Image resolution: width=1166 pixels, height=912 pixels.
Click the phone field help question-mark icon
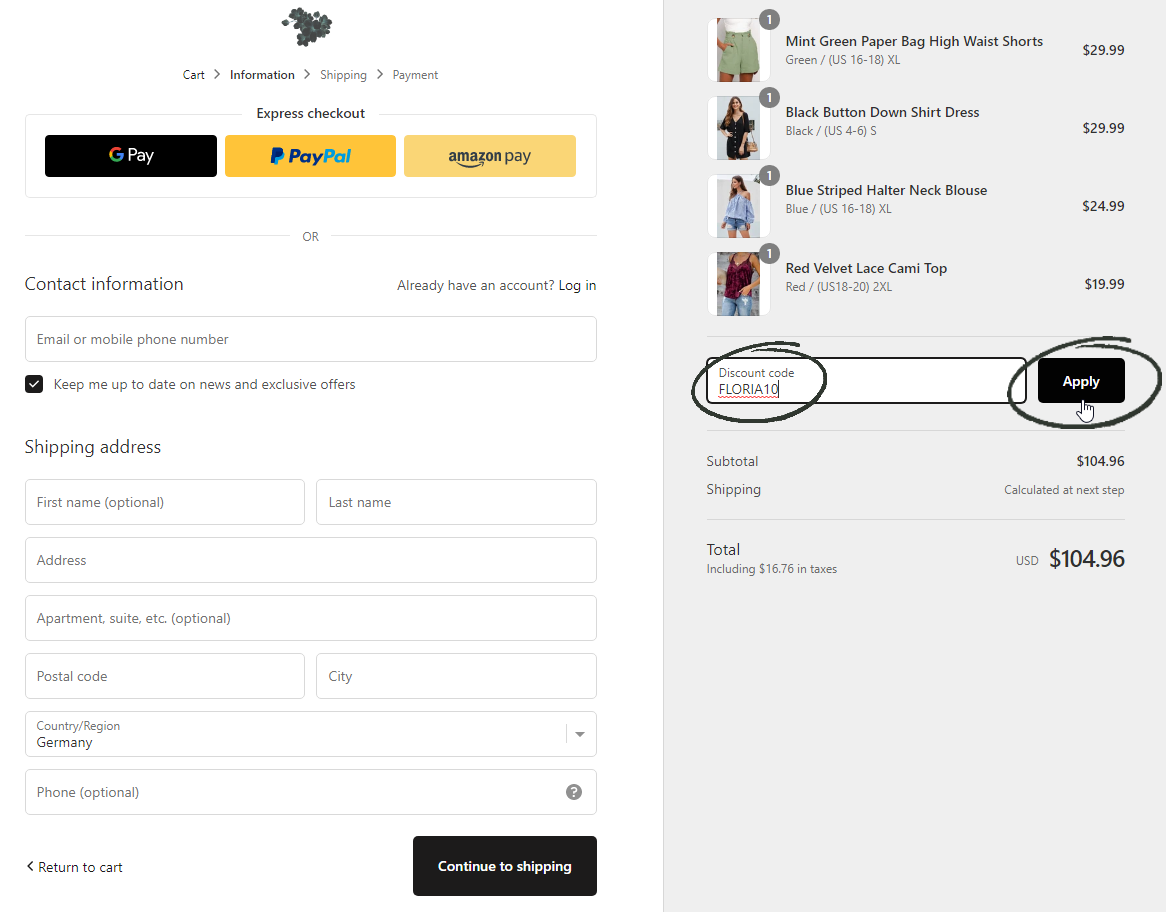tap(573, 792)
